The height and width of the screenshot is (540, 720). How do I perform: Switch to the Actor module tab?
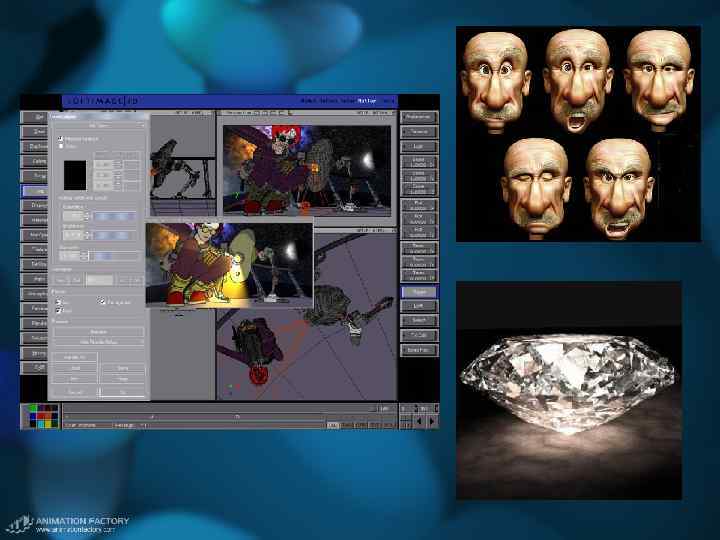click(x=347, y=101)
